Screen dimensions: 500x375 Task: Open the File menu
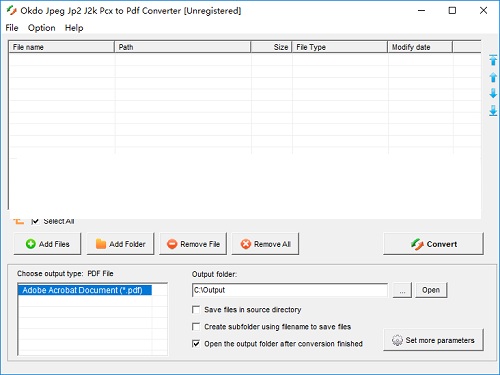(12, 28)
